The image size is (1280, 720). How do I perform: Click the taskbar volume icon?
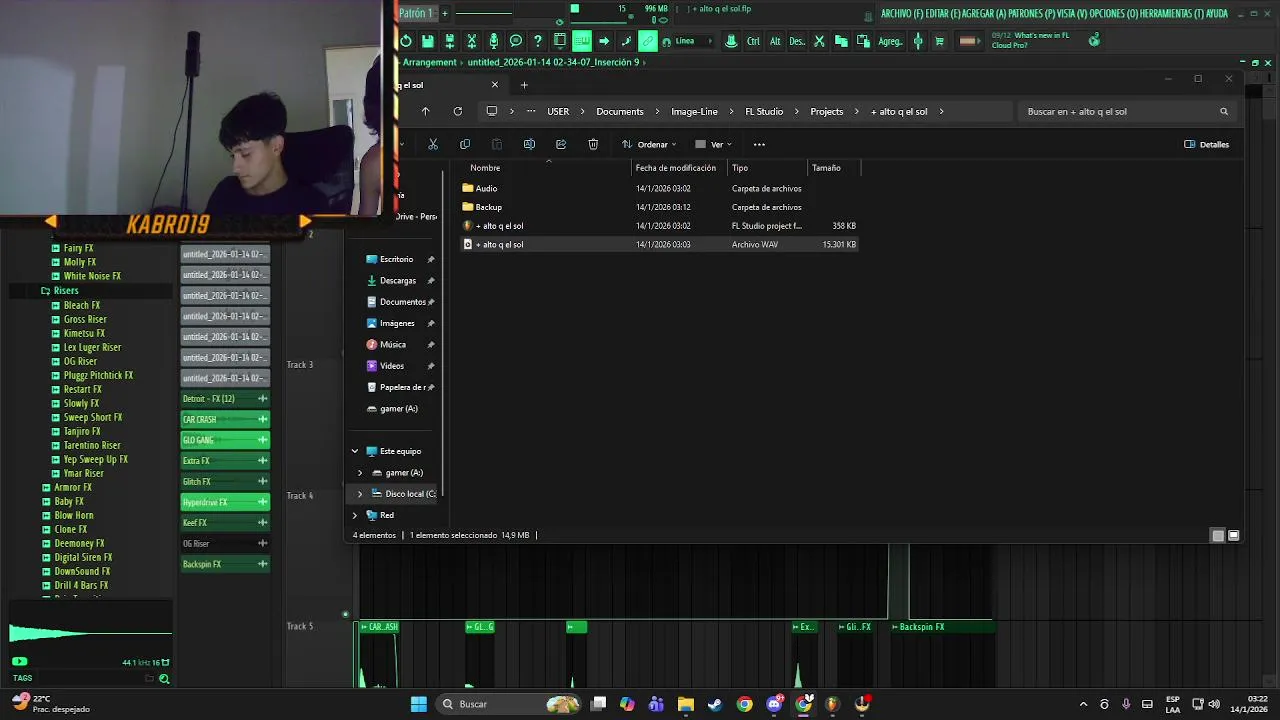pyautogui.click(x=1212, y=704)
